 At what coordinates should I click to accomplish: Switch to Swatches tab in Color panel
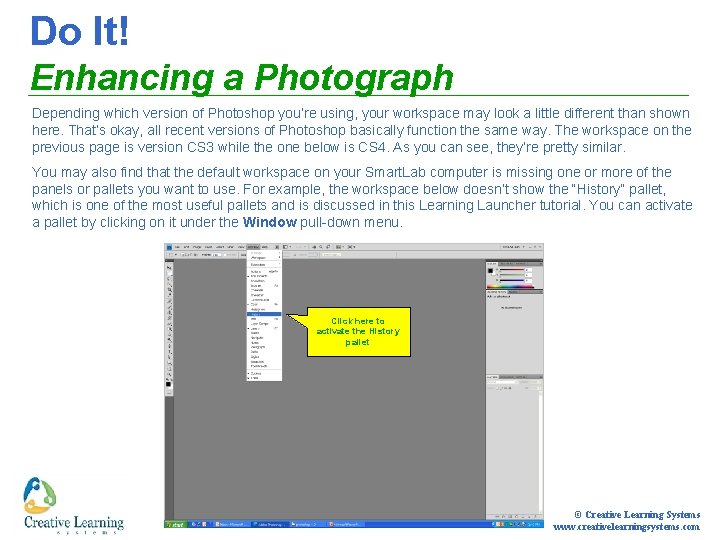[x=506, y=264]
